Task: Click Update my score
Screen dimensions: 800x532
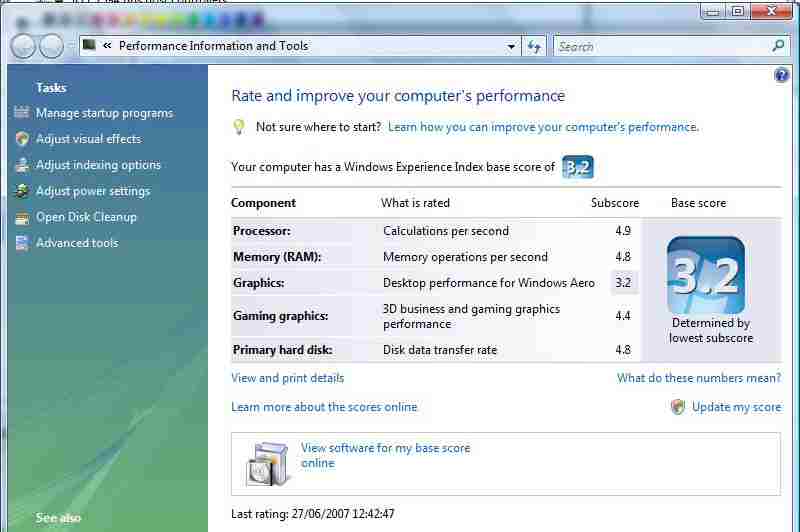Action: 736,407
